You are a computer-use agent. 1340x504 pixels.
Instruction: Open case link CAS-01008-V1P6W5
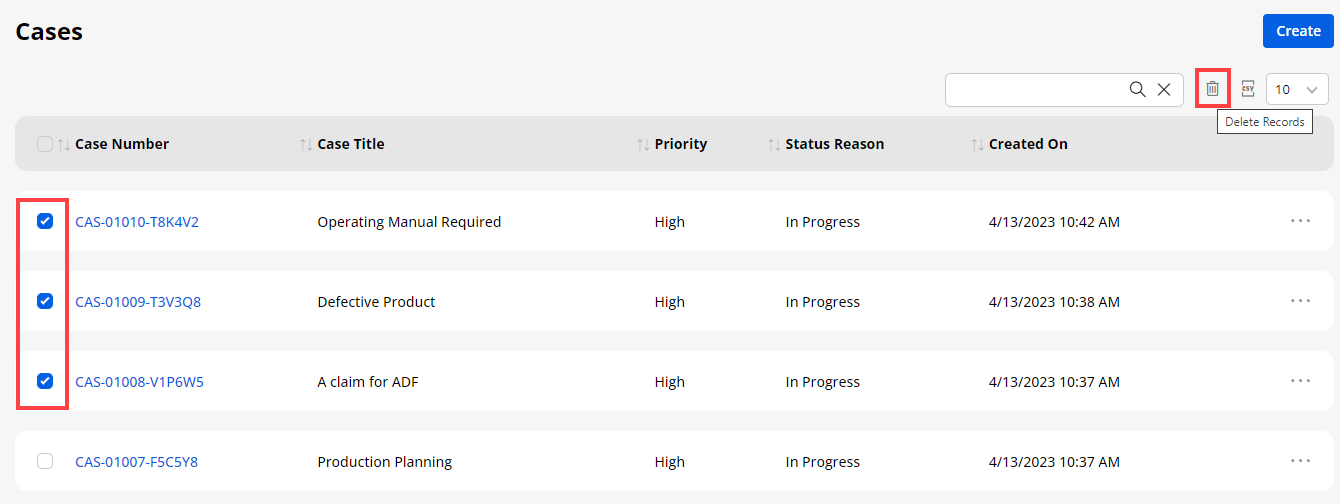point(139,382)
